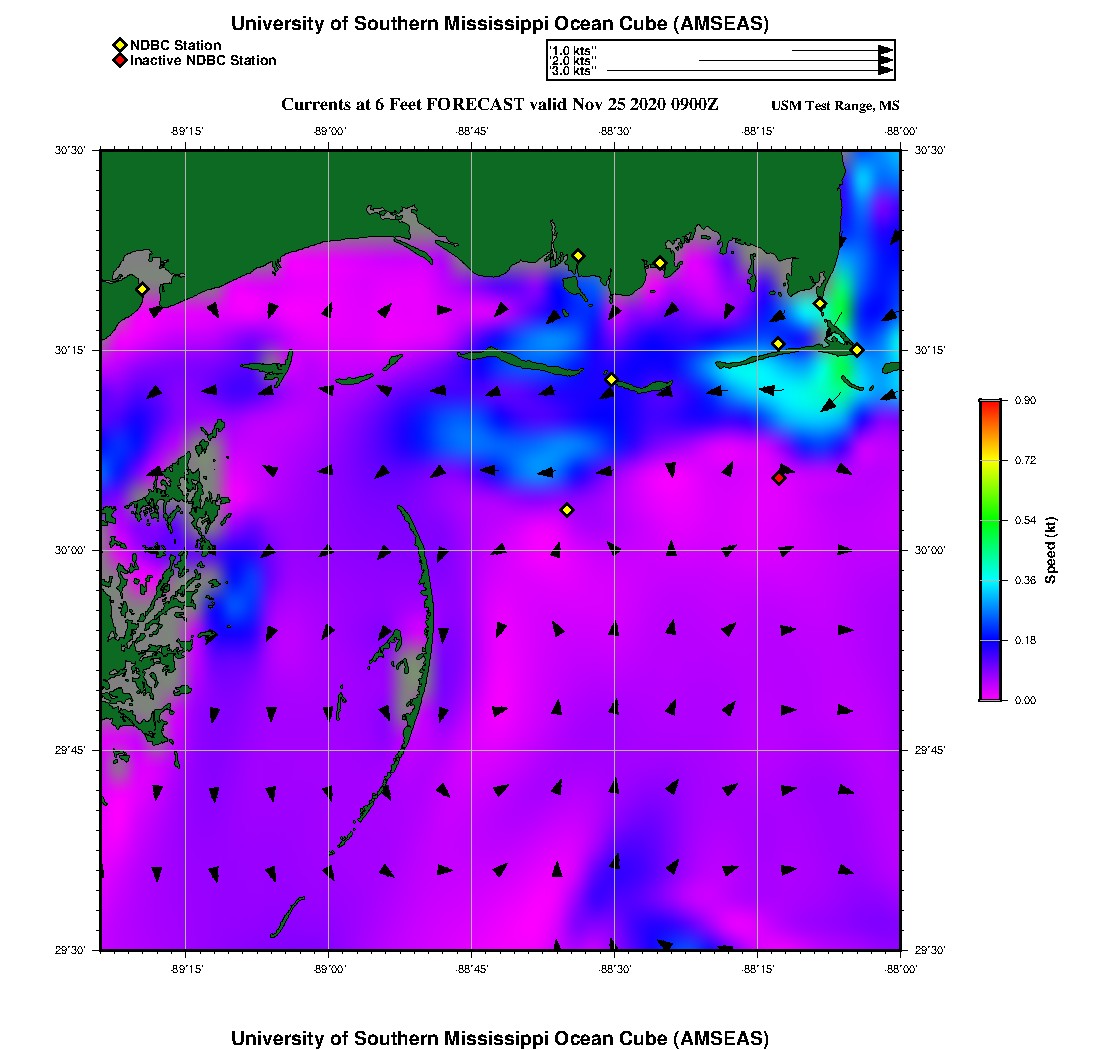Select the red inactive station marker on map
This screenshot has height=1050, width=1100.
(x=779, y=478)
